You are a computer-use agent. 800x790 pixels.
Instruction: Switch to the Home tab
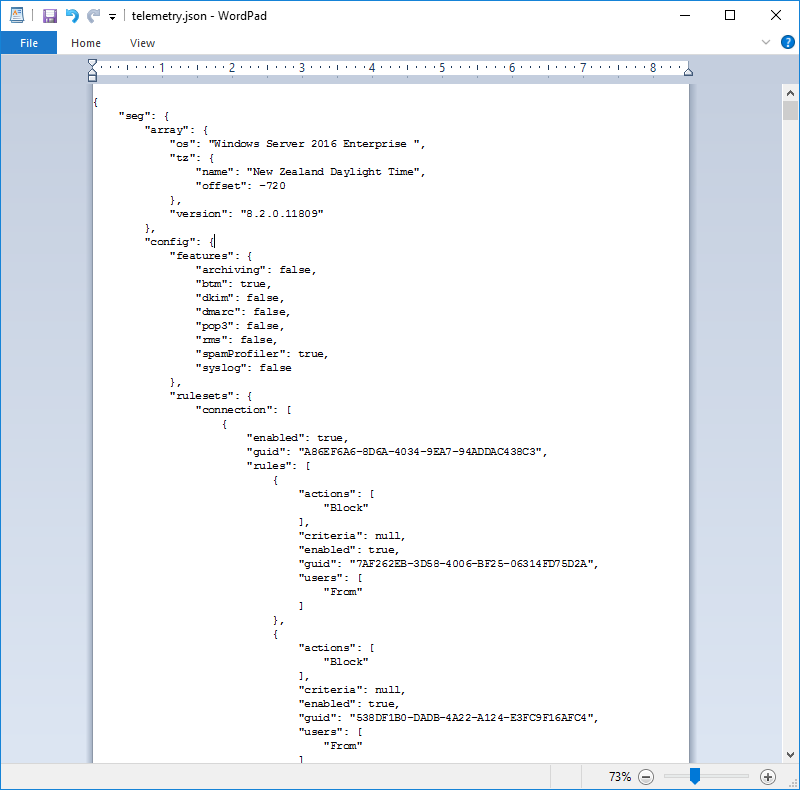pyautogui.click(x=86, y=43)
